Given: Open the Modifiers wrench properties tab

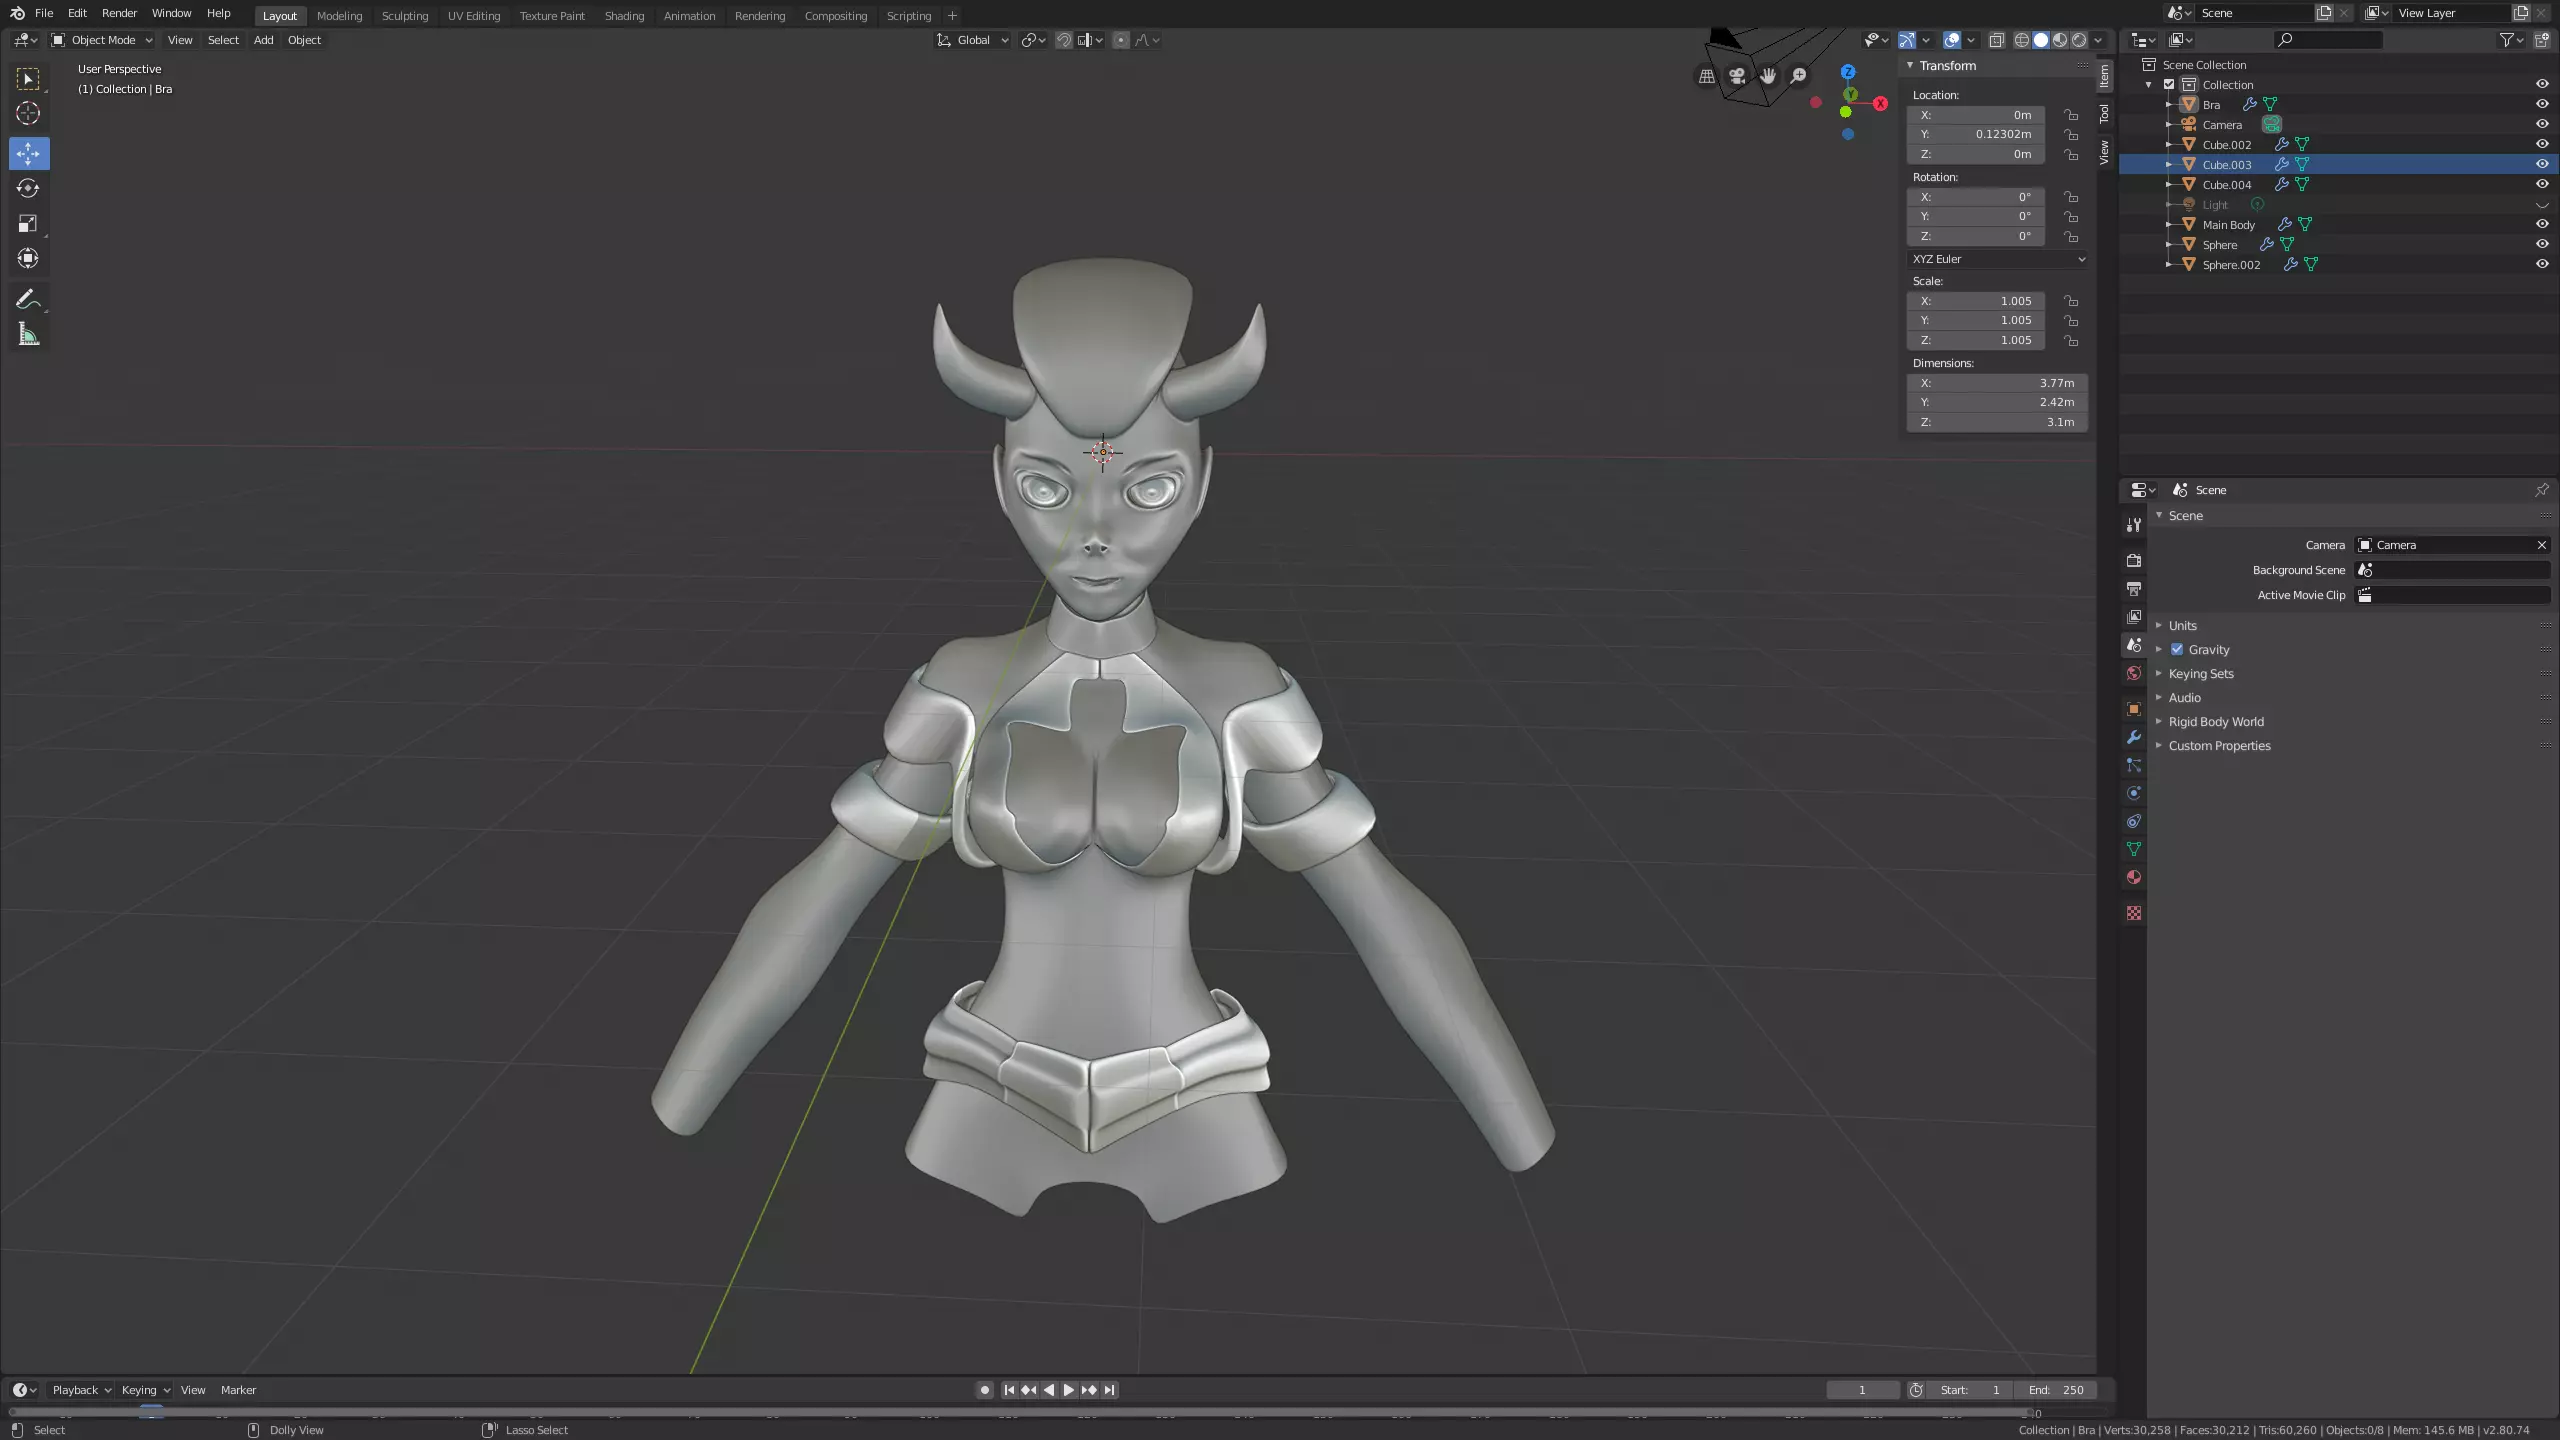Looking at the screenshot, I should pos(2133,737).
